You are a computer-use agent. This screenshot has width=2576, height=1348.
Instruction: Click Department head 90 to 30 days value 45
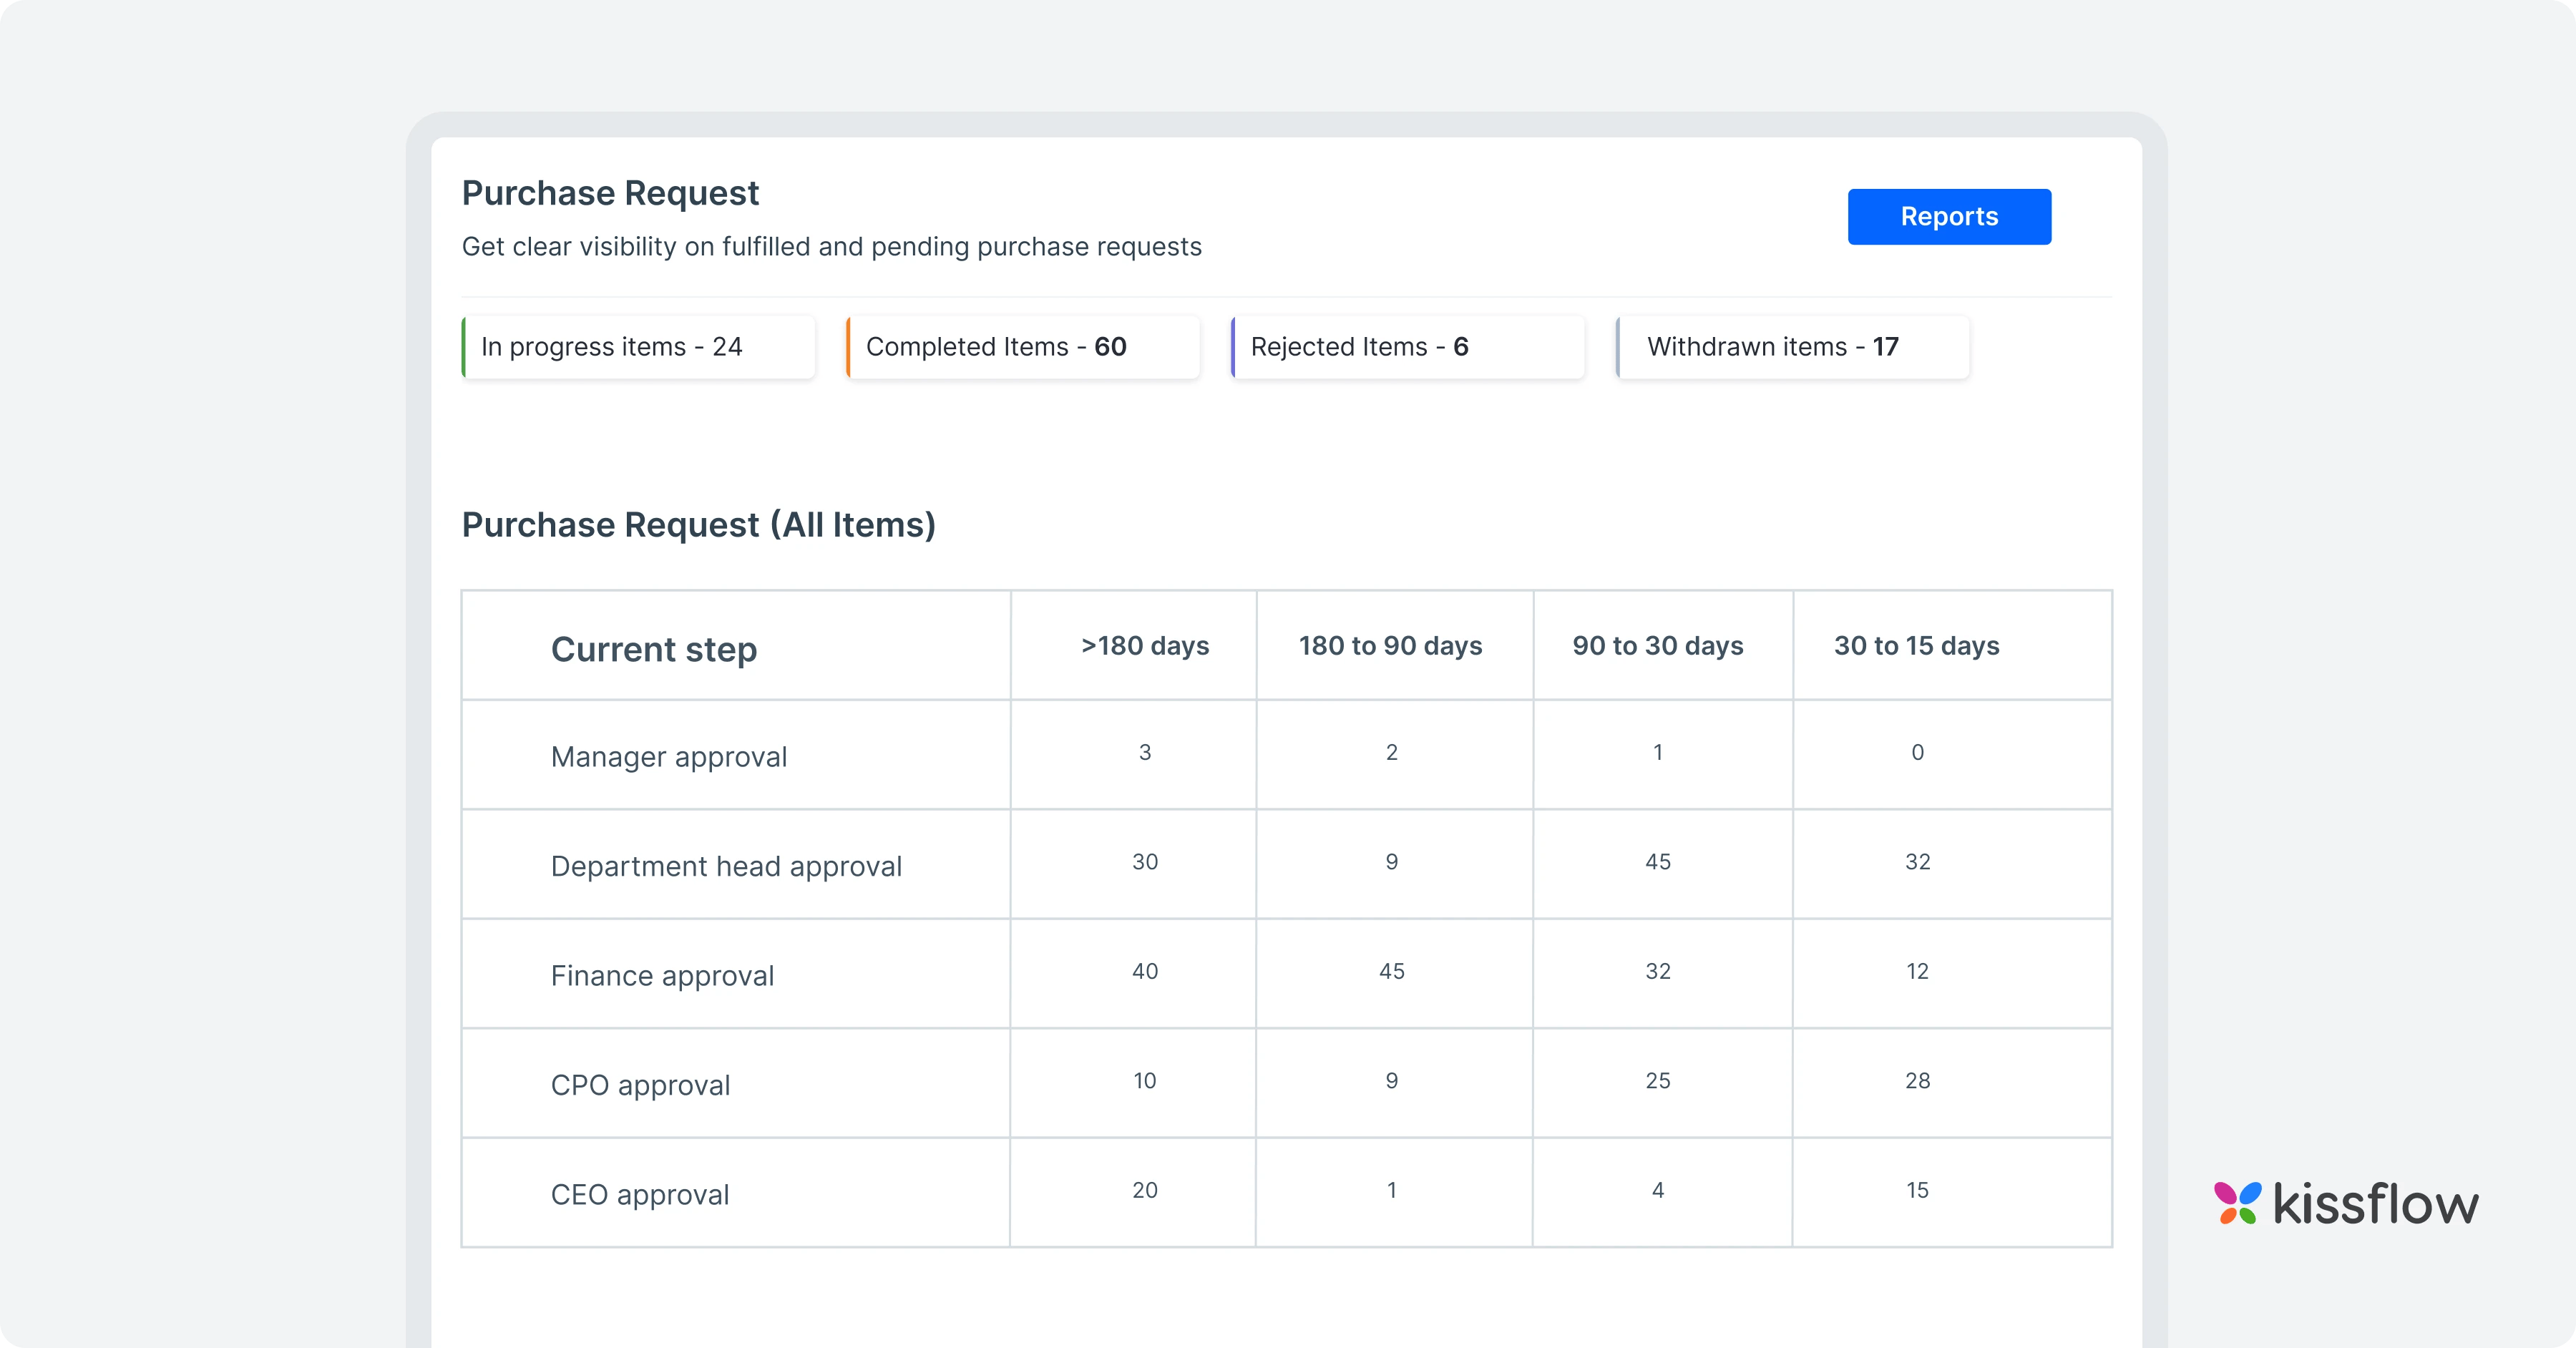point(1658,862)
